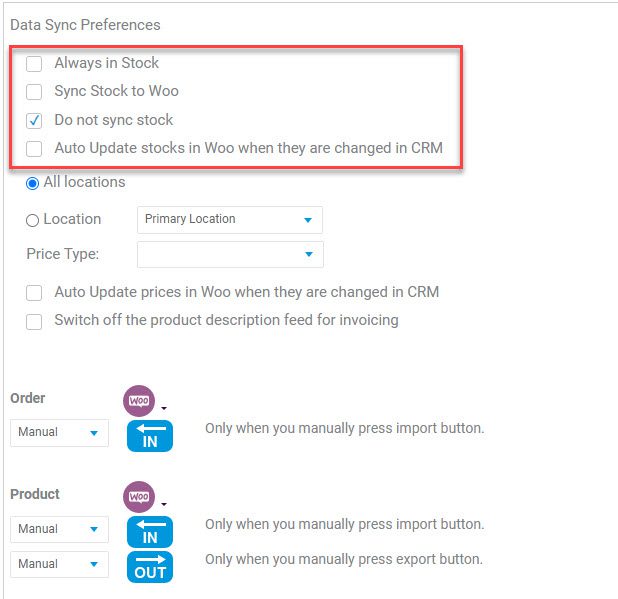Screen dimensions: 618x599
Task: Open the Product export Manual dropdown
Action: (60, 564)
